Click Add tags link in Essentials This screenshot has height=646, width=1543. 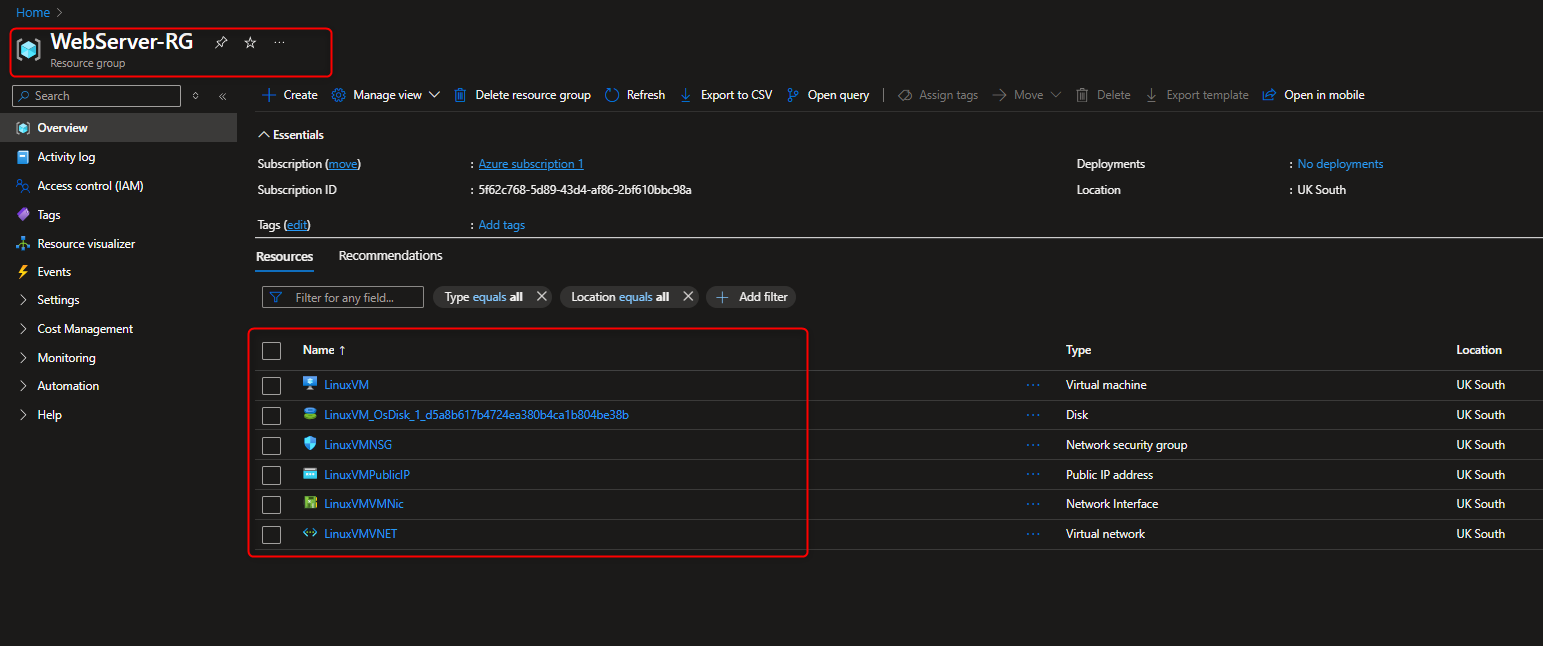501,224
